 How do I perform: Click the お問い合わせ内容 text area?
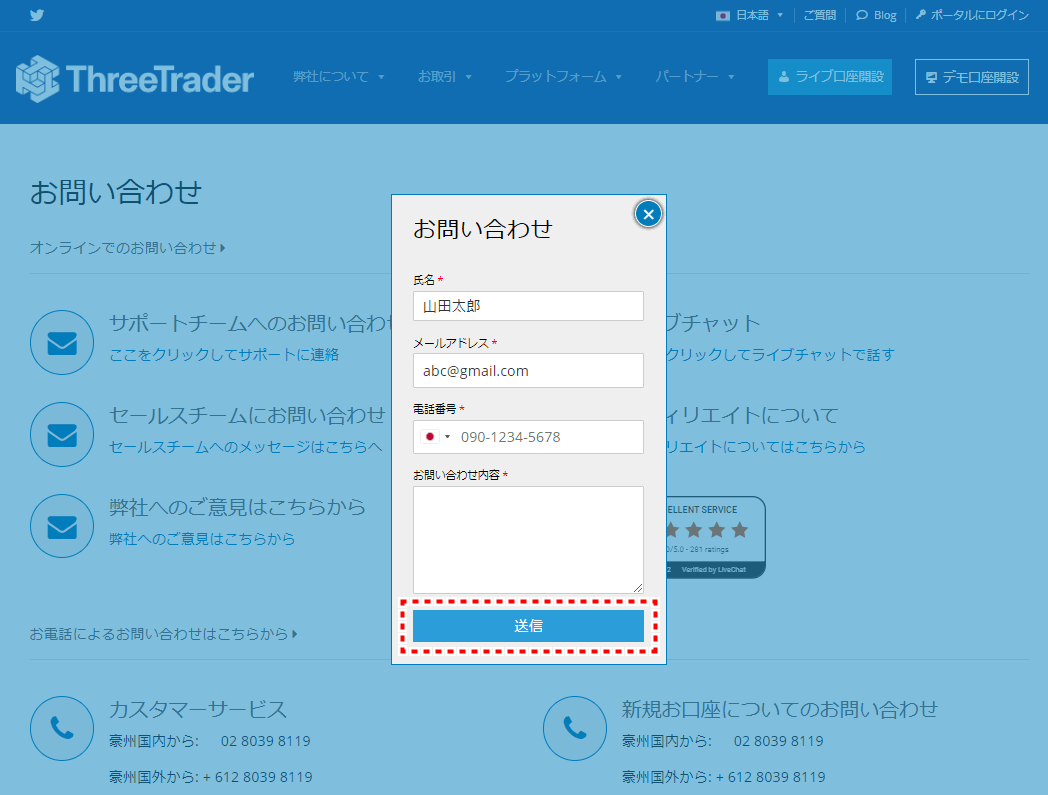(x=528, y=540)
